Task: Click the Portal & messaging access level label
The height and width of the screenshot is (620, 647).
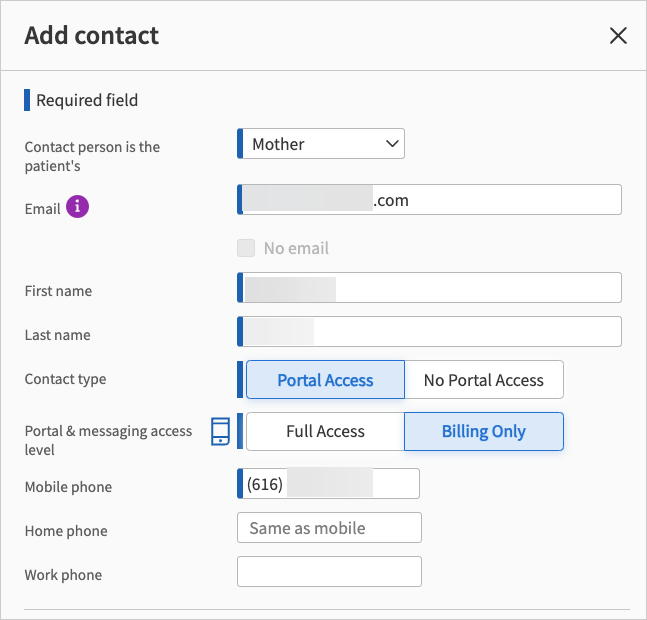Action: pos(108,440)
